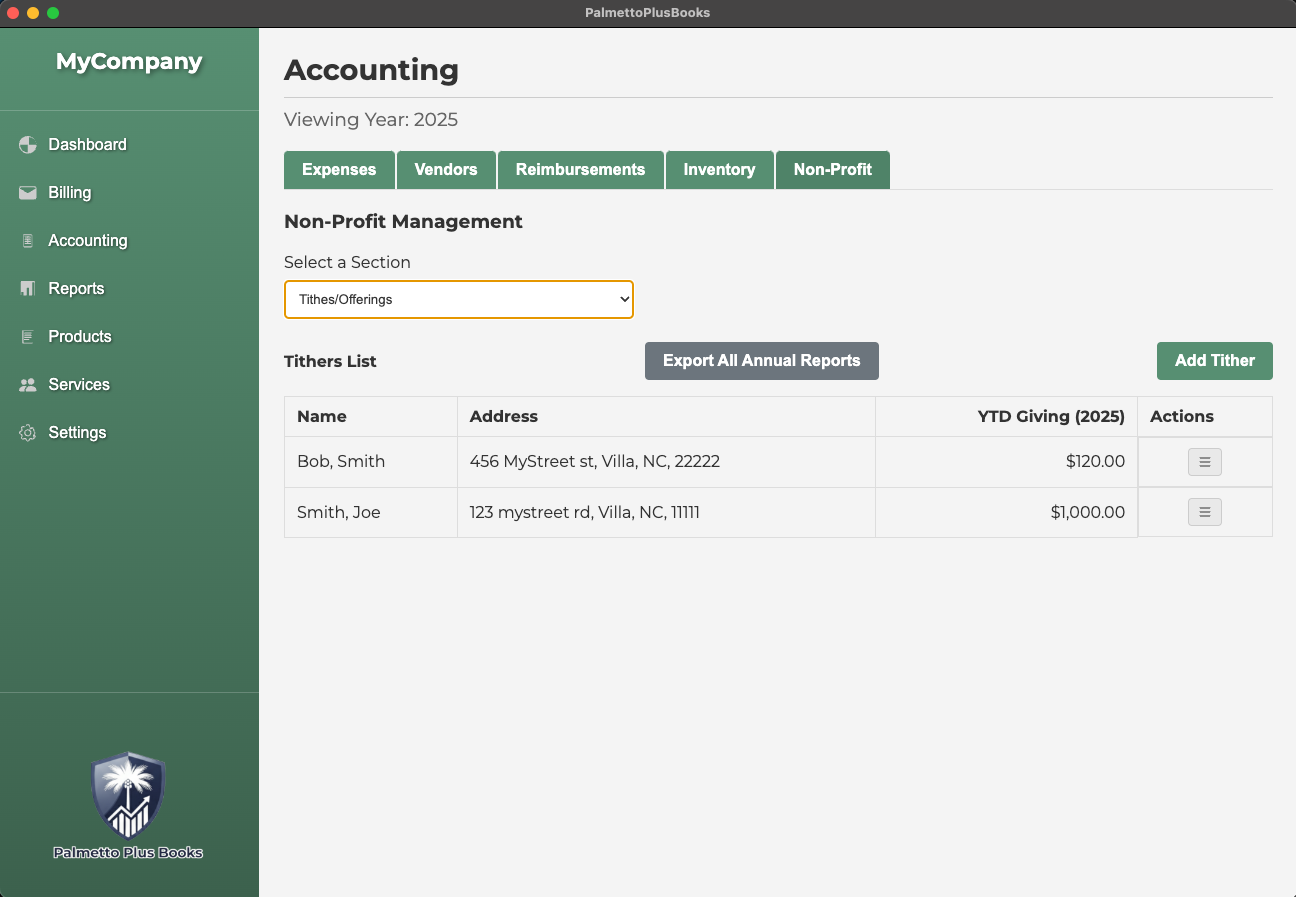Click the Palmetto Plus Books shield logo
Viewport: 1296px width, 897px height.
point(128,796)
